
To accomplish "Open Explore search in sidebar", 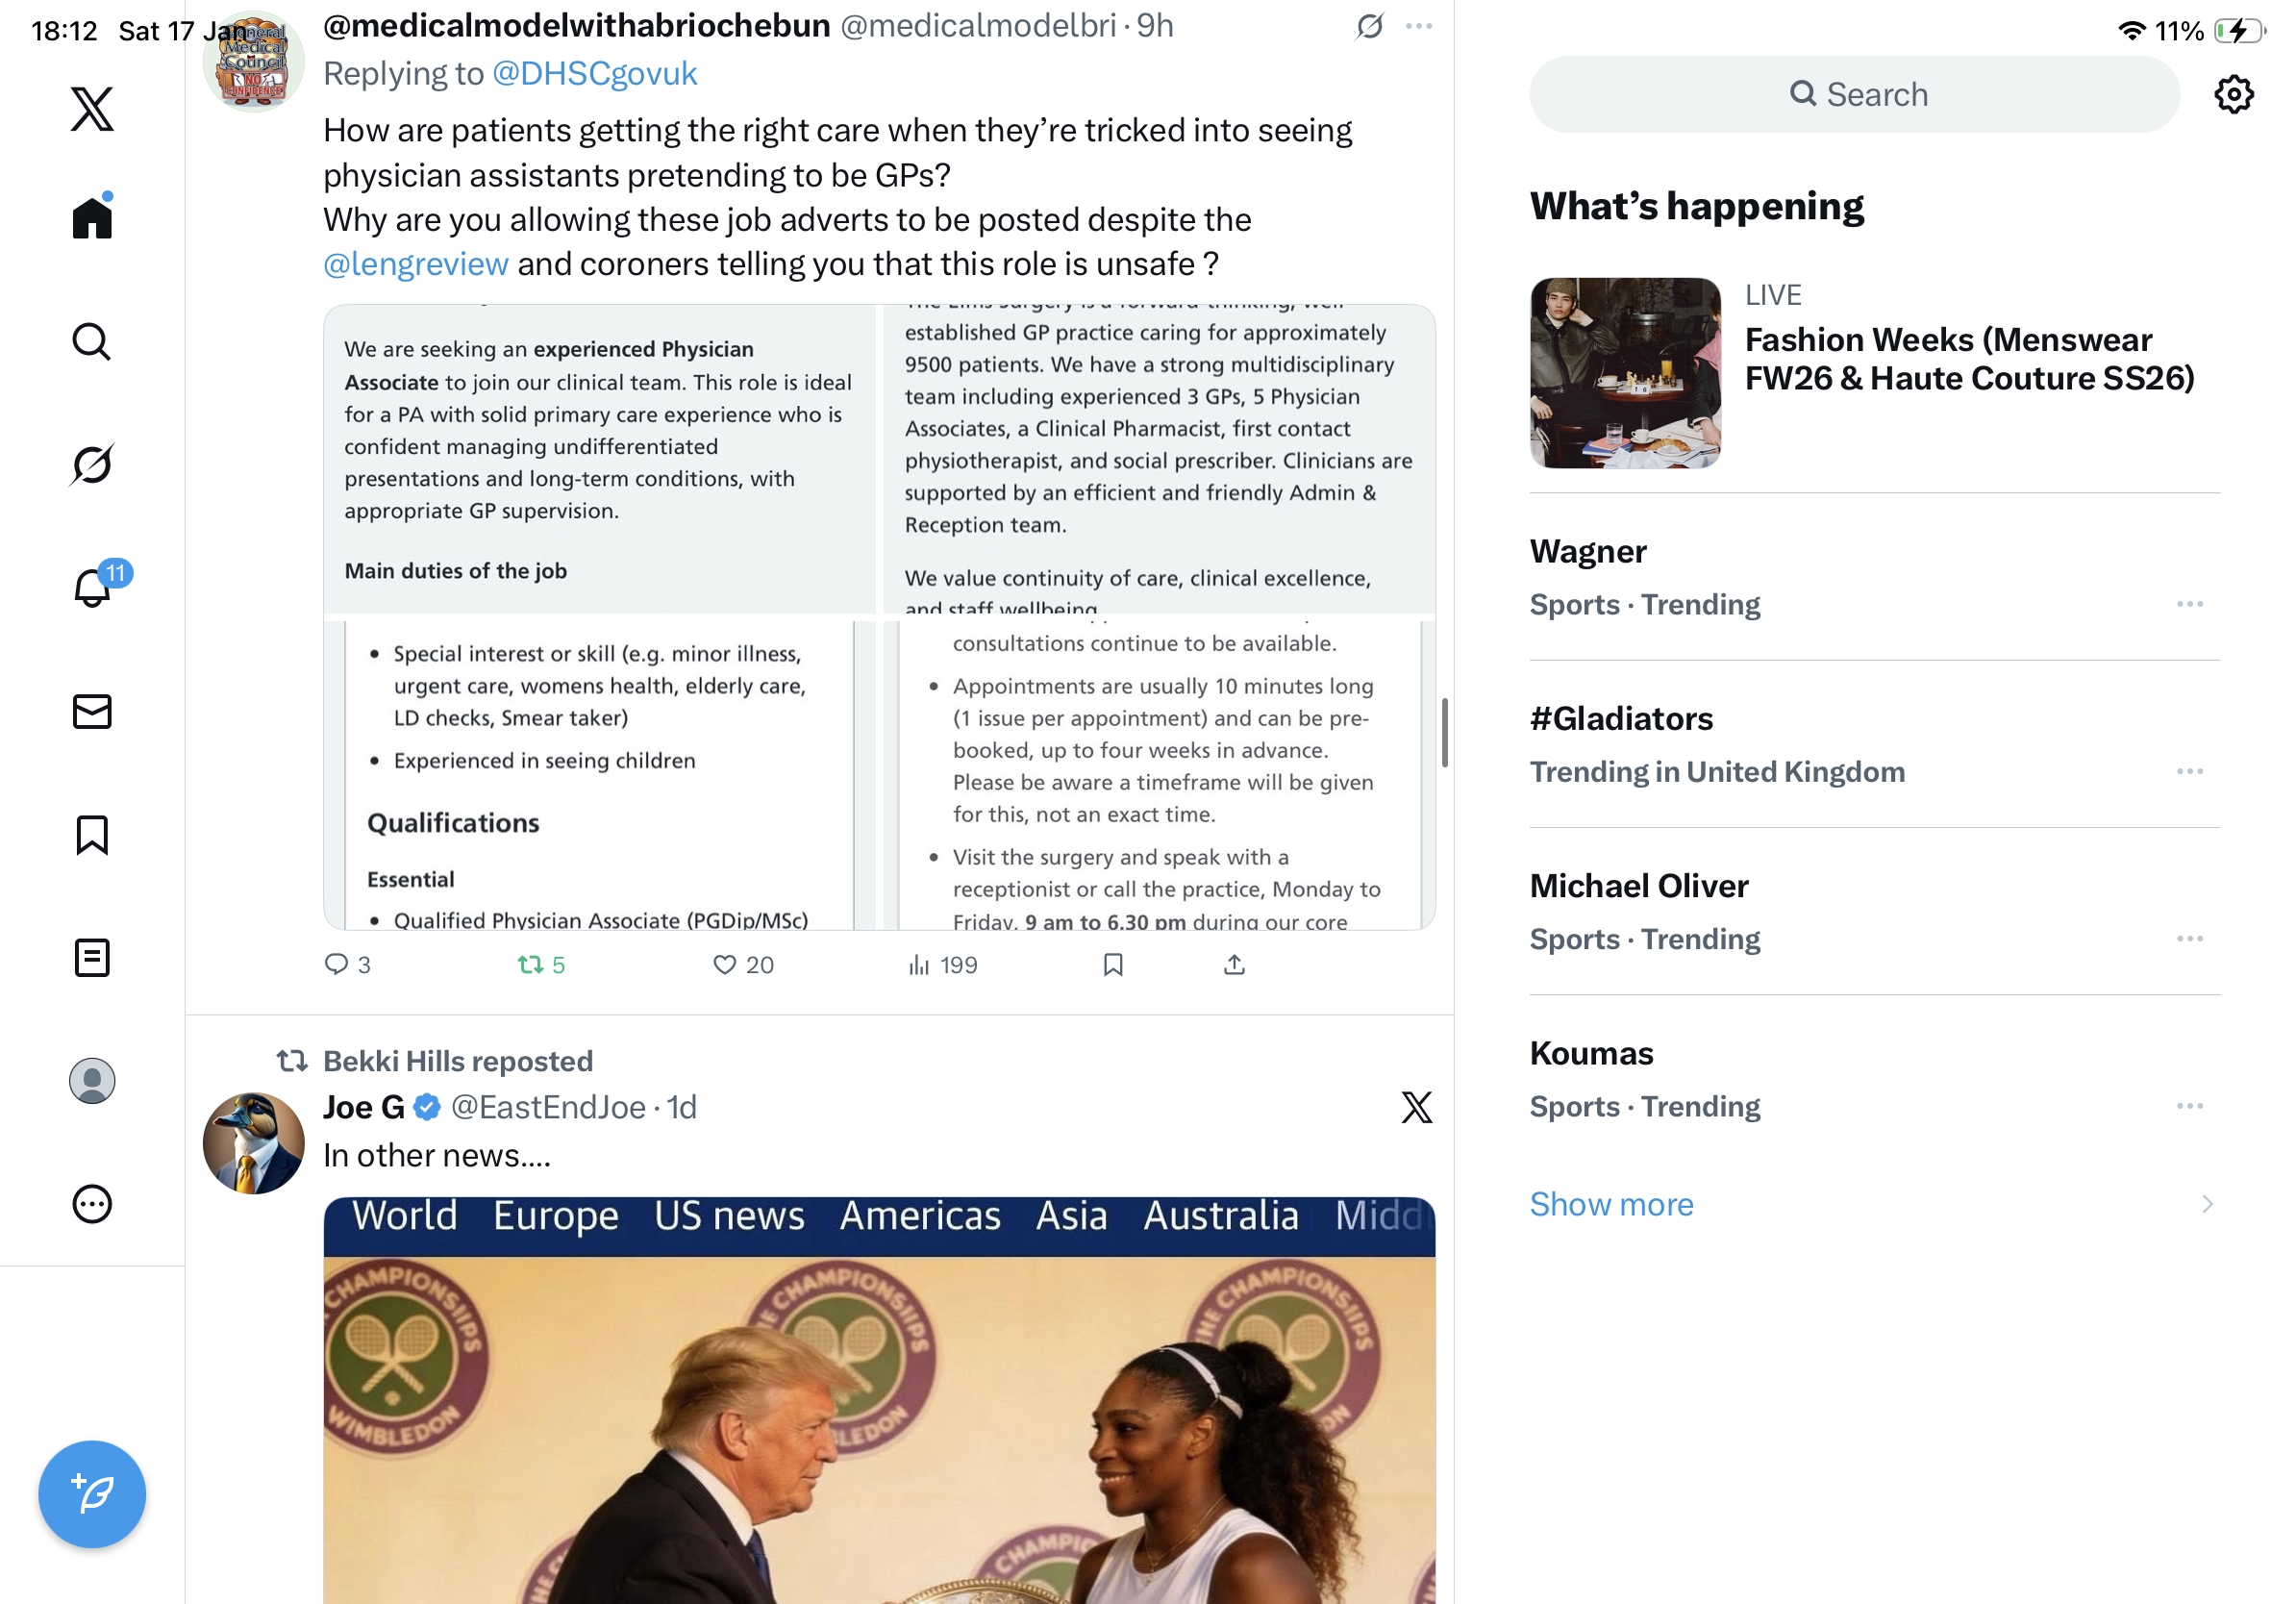I will click(x=92, y=341).
